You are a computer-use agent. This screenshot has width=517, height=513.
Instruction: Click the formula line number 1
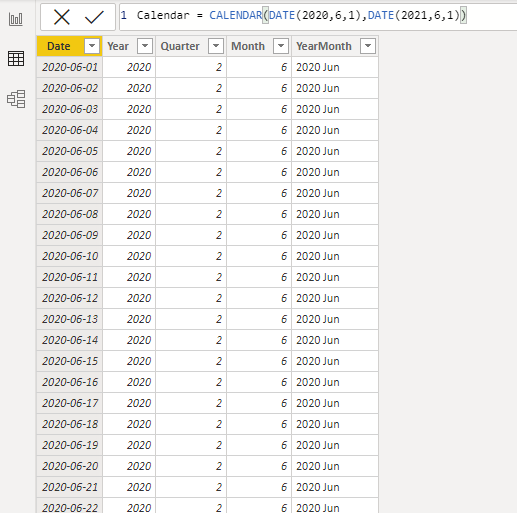[124, 15]
